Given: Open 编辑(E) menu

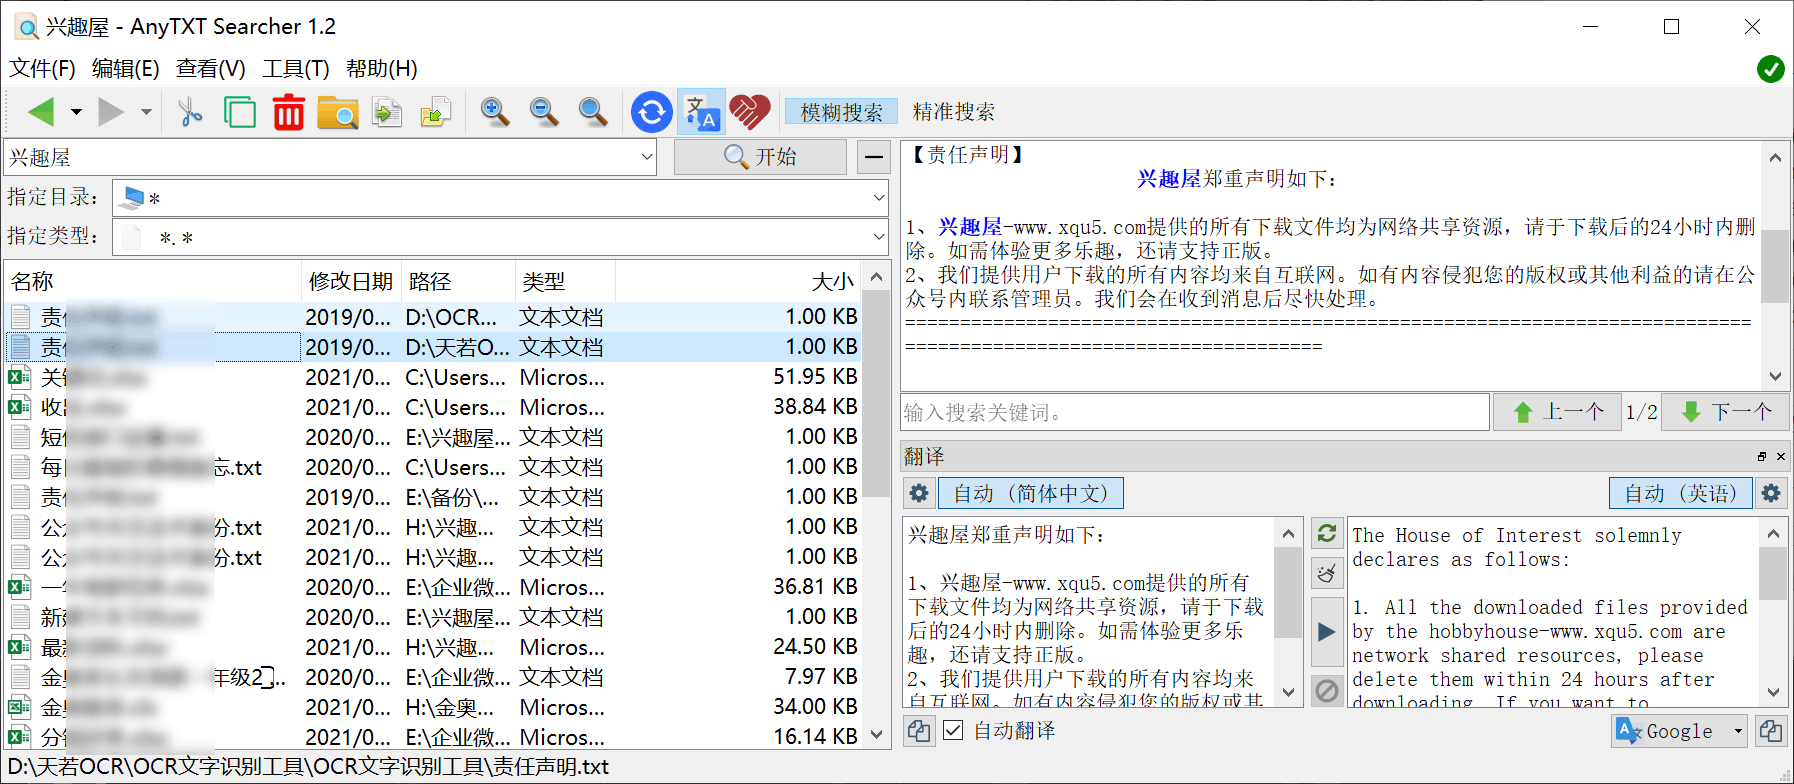Looking at the screenshot, I should (x=126, y=68).
